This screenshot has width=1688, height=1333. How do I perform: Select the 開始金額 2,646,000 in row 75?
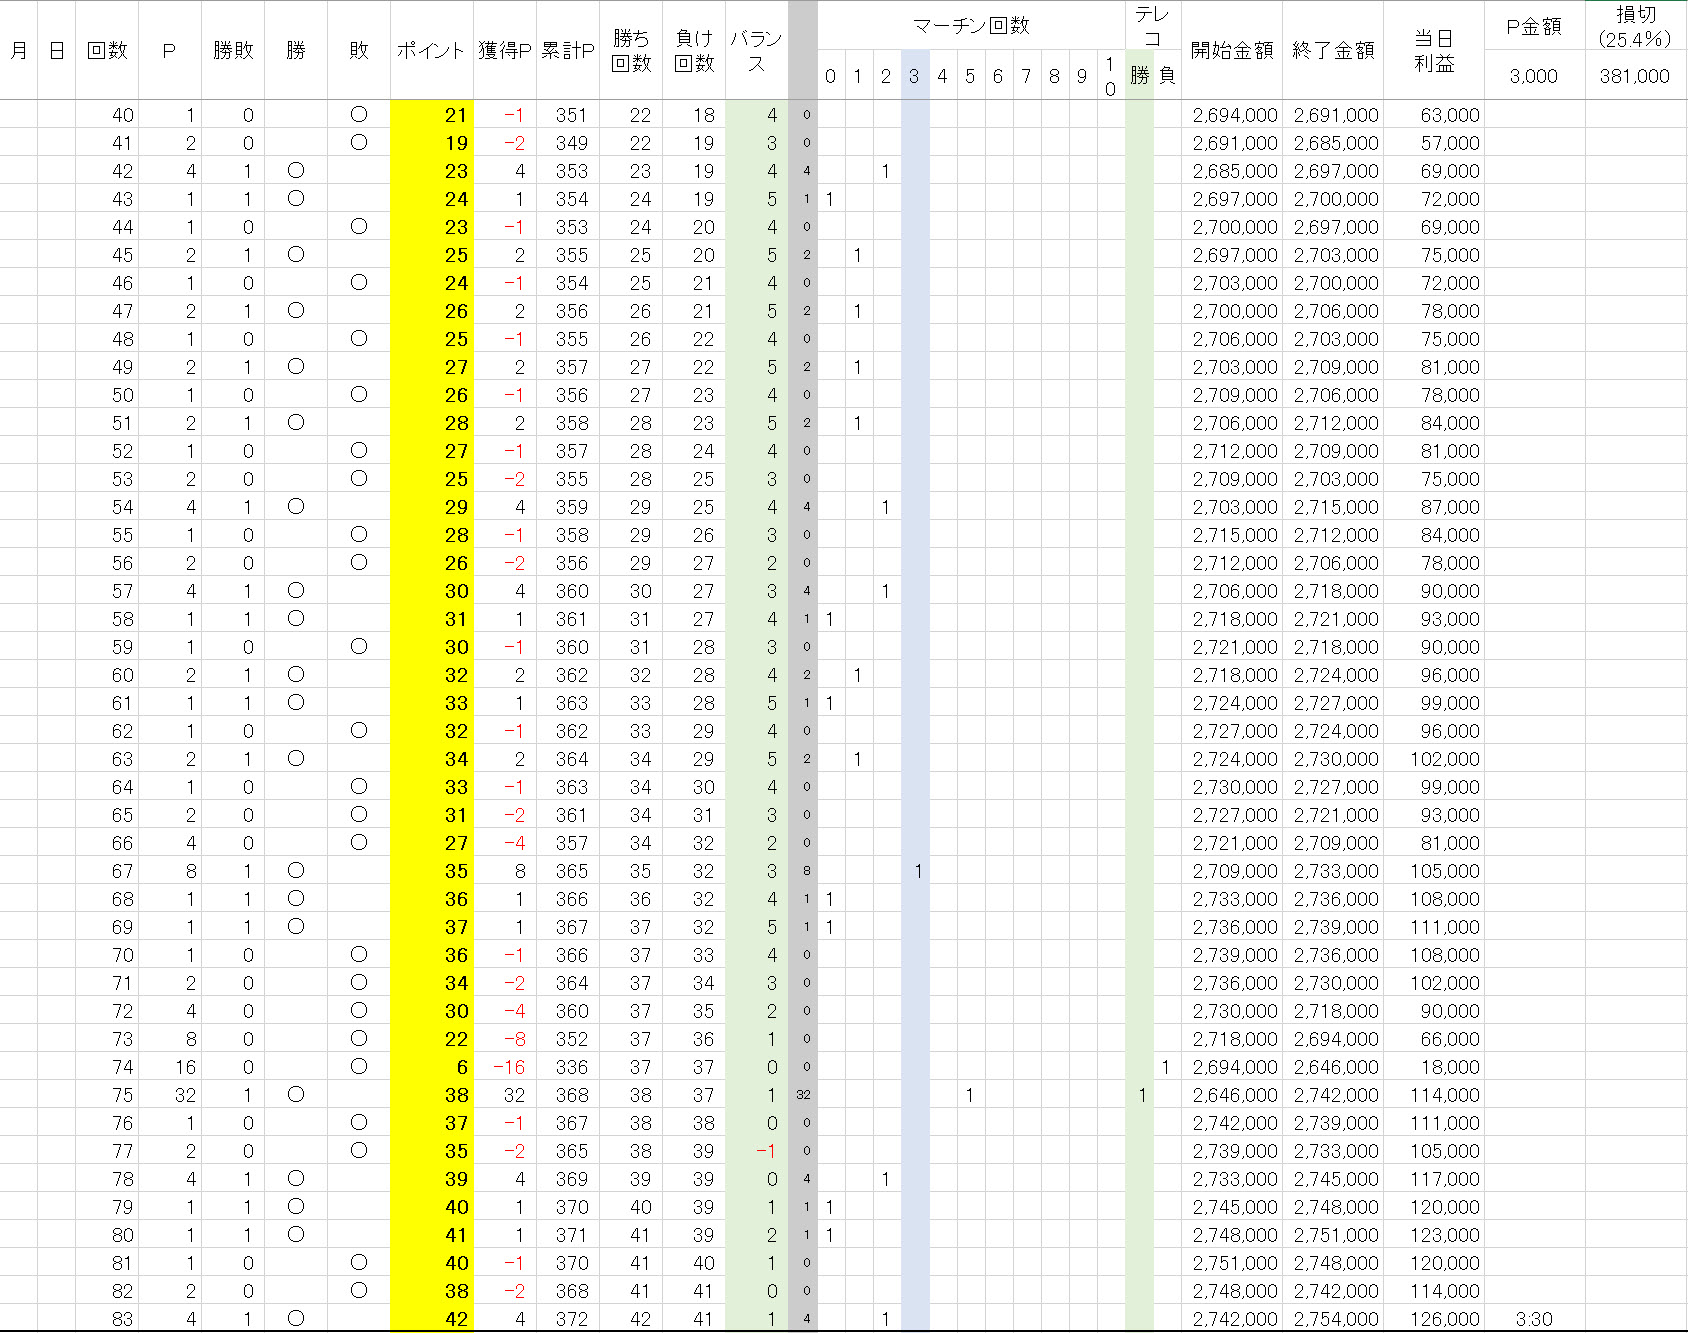[x=1232, y=1095]
